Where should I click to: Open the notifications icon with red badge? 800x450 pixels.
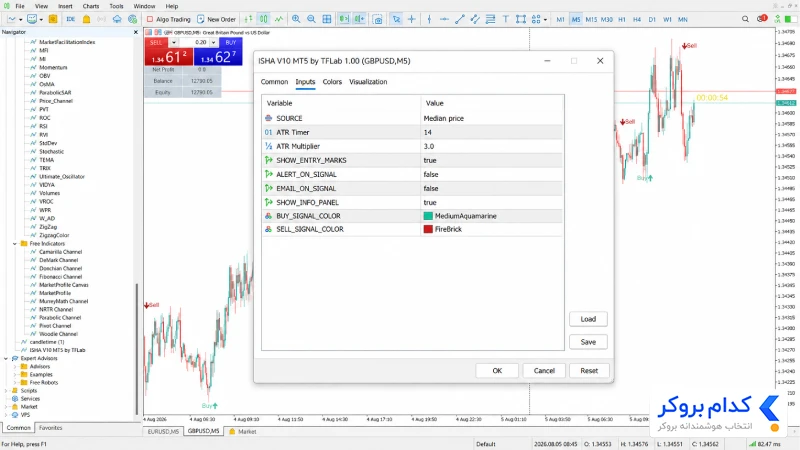pyautogui.click(x=762, y=19)
